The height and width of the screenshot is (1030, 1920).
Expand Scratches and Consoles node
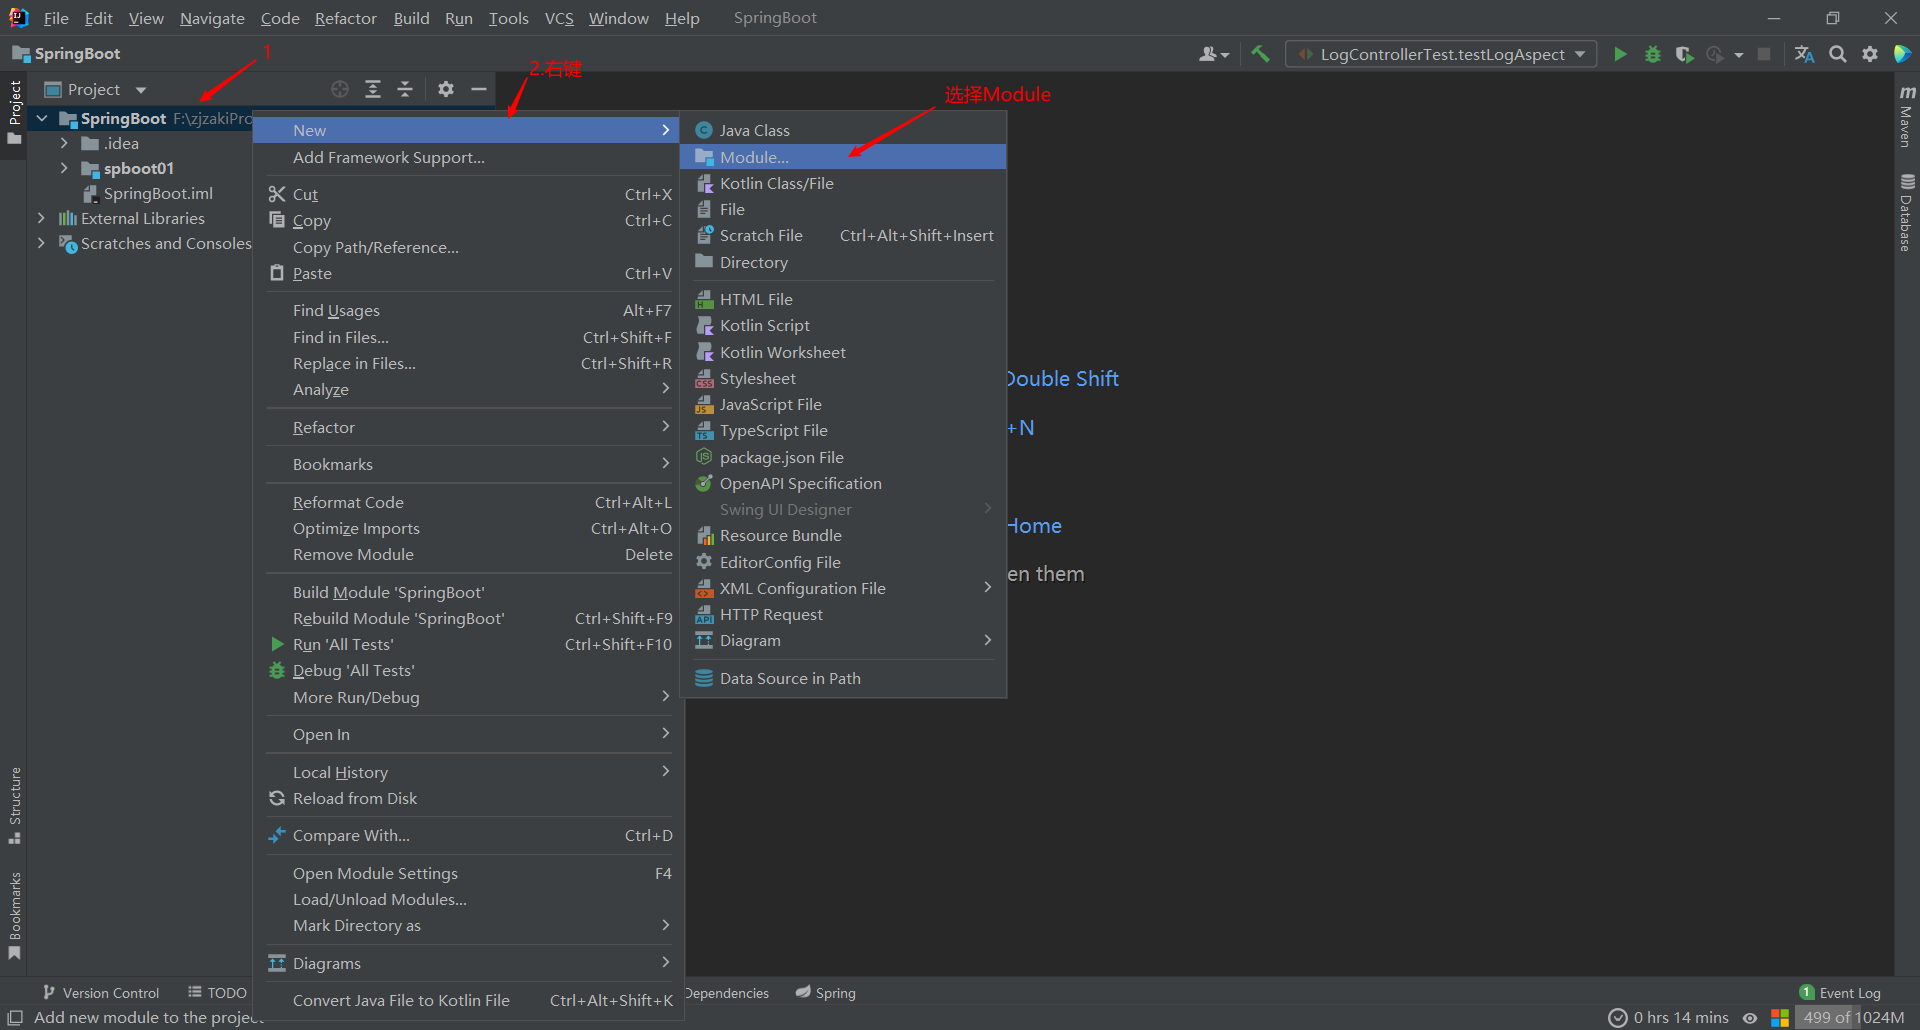[x=41, y=243]
